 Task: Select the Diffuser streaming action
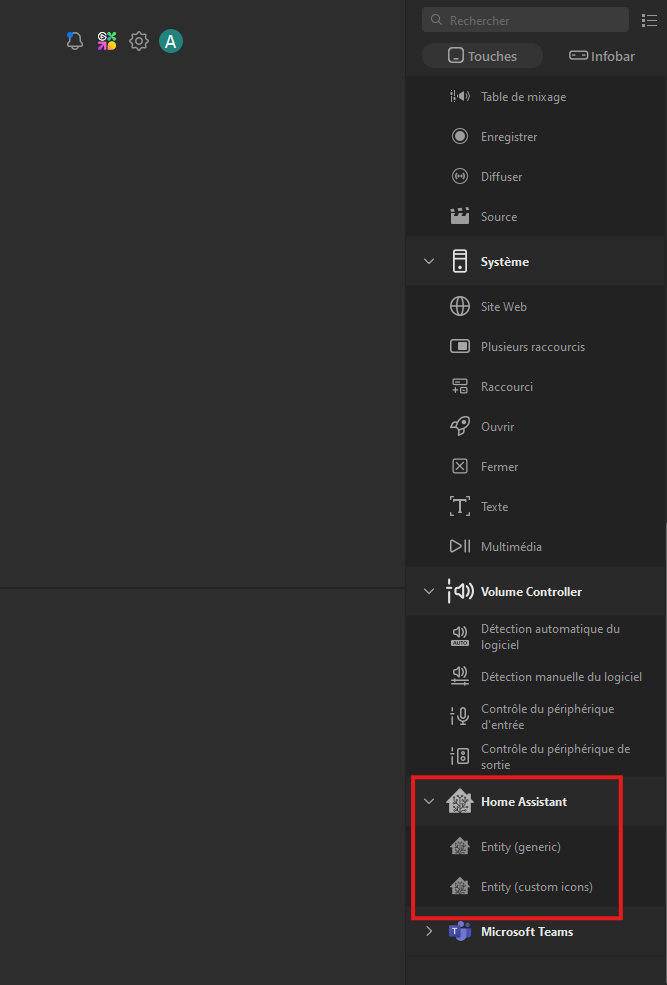tap(501, 177)
